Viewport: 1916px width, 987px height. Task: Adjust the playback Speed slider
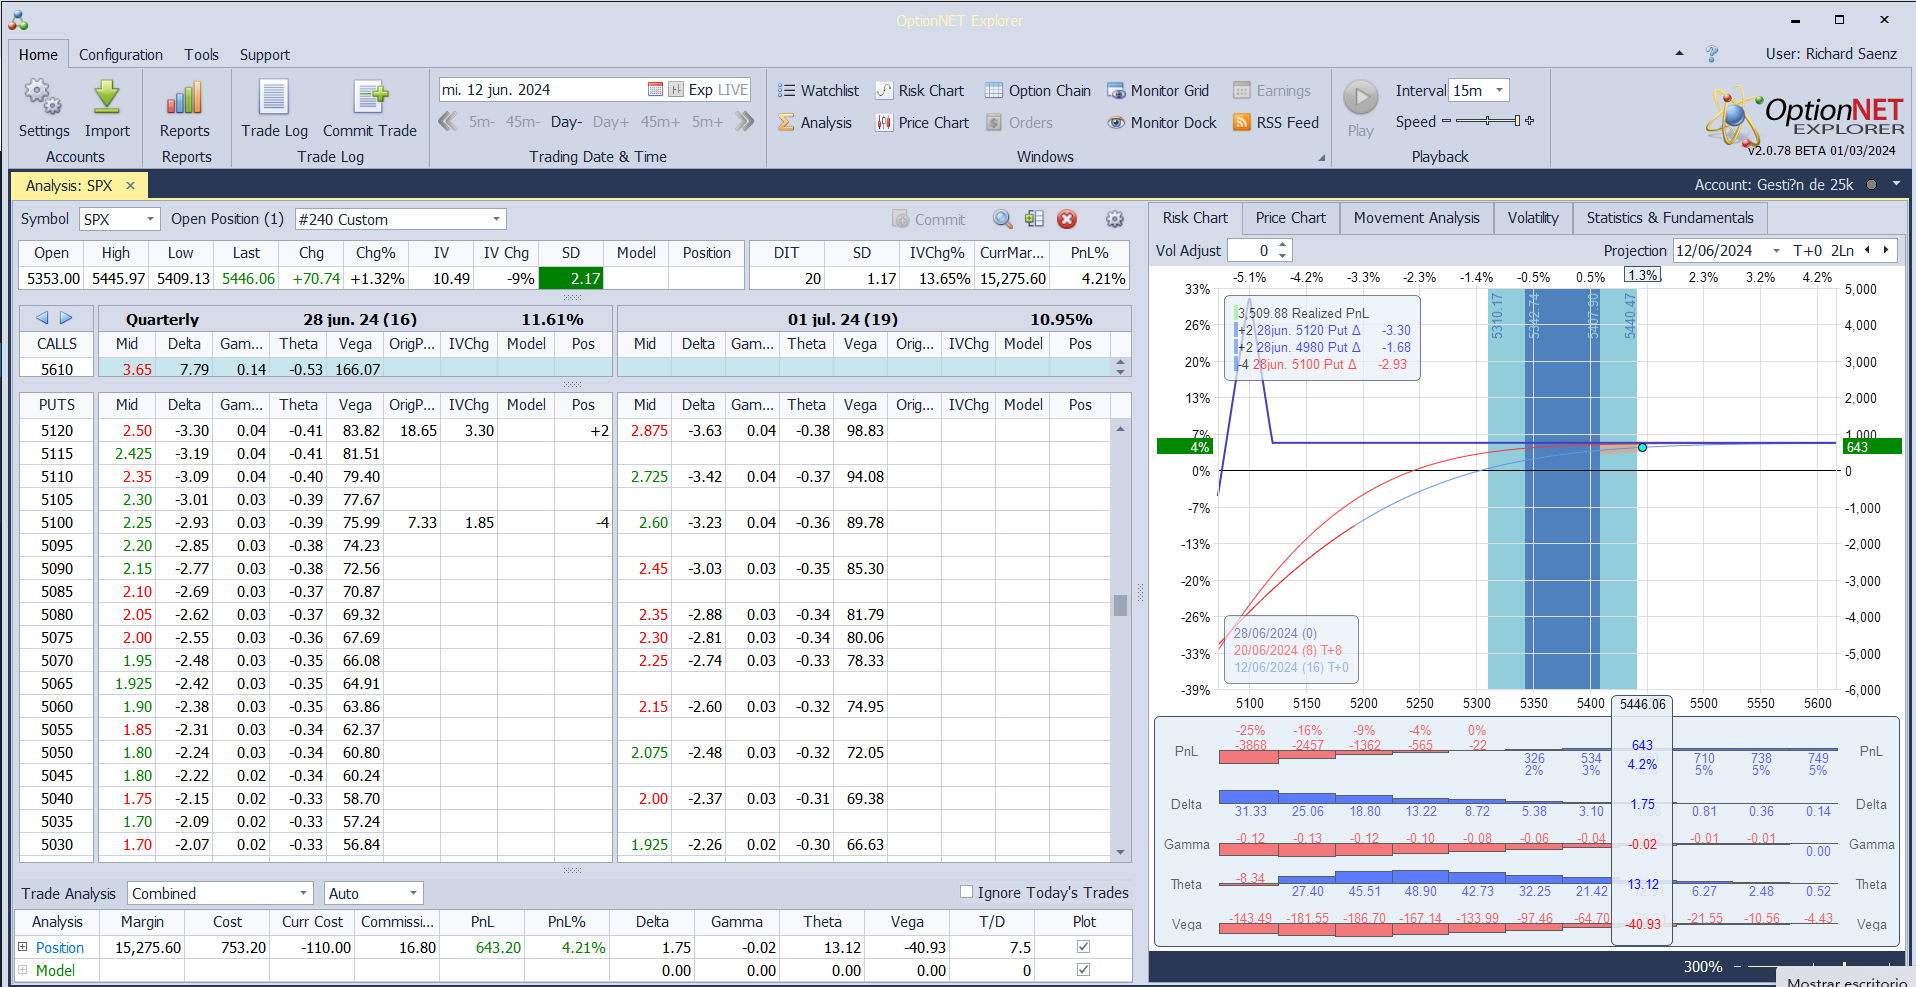pyautogui.click(x=1487, y=121)
